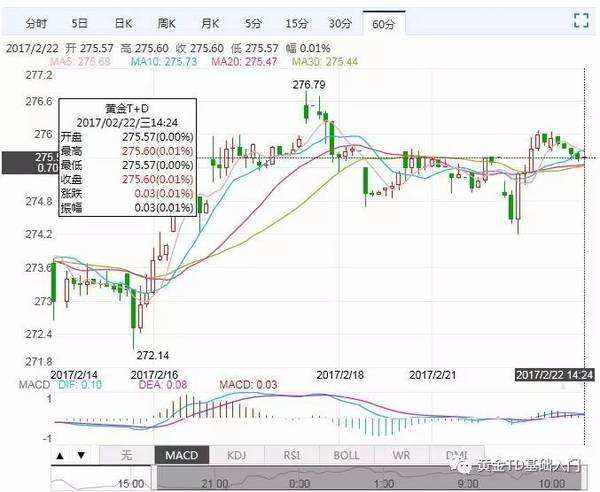Viewport: 600px width, 492px height.
Task: Expand chart to fullscreen
Action: point(581,20)
